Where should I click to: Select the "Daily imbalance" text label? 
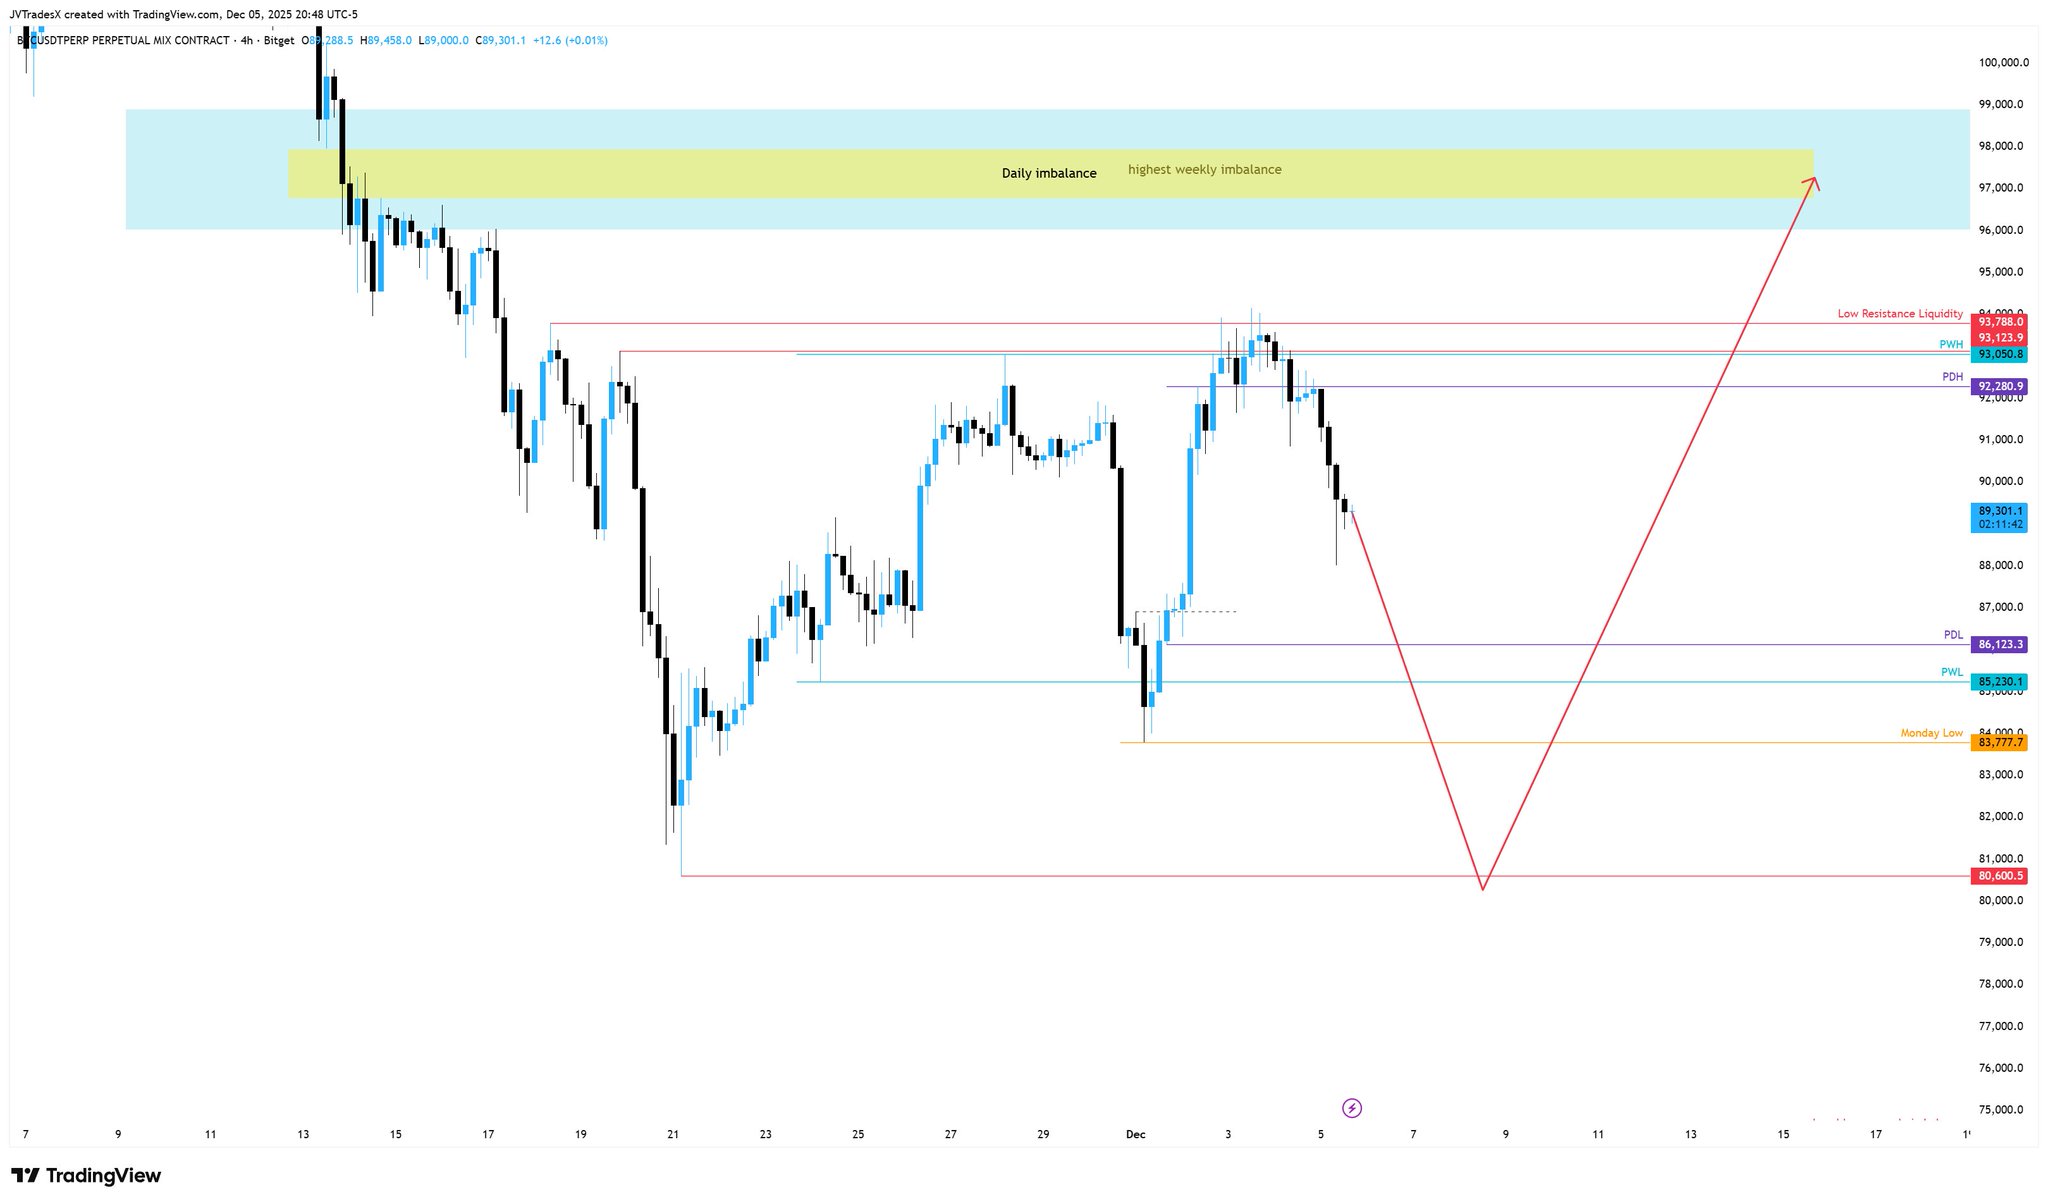(x=1049, y=173)
